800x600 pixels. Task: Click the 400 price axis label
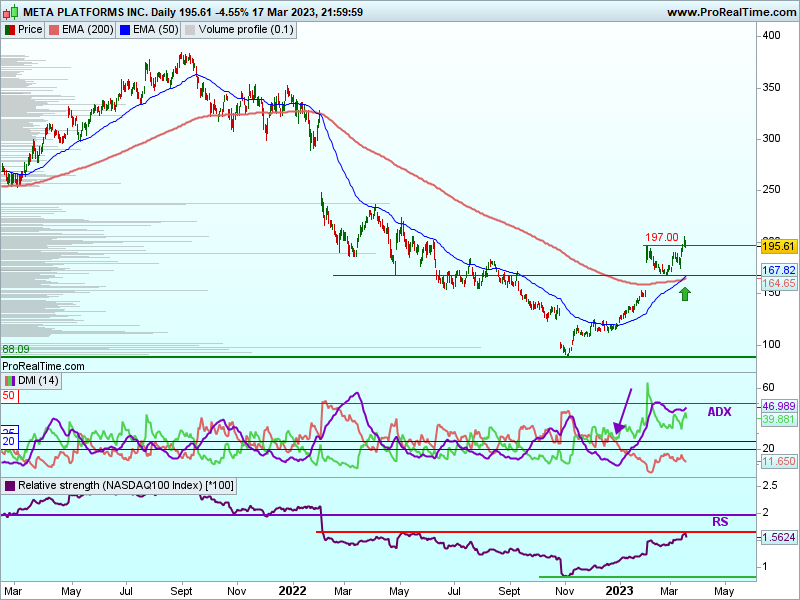coord(771,36)
